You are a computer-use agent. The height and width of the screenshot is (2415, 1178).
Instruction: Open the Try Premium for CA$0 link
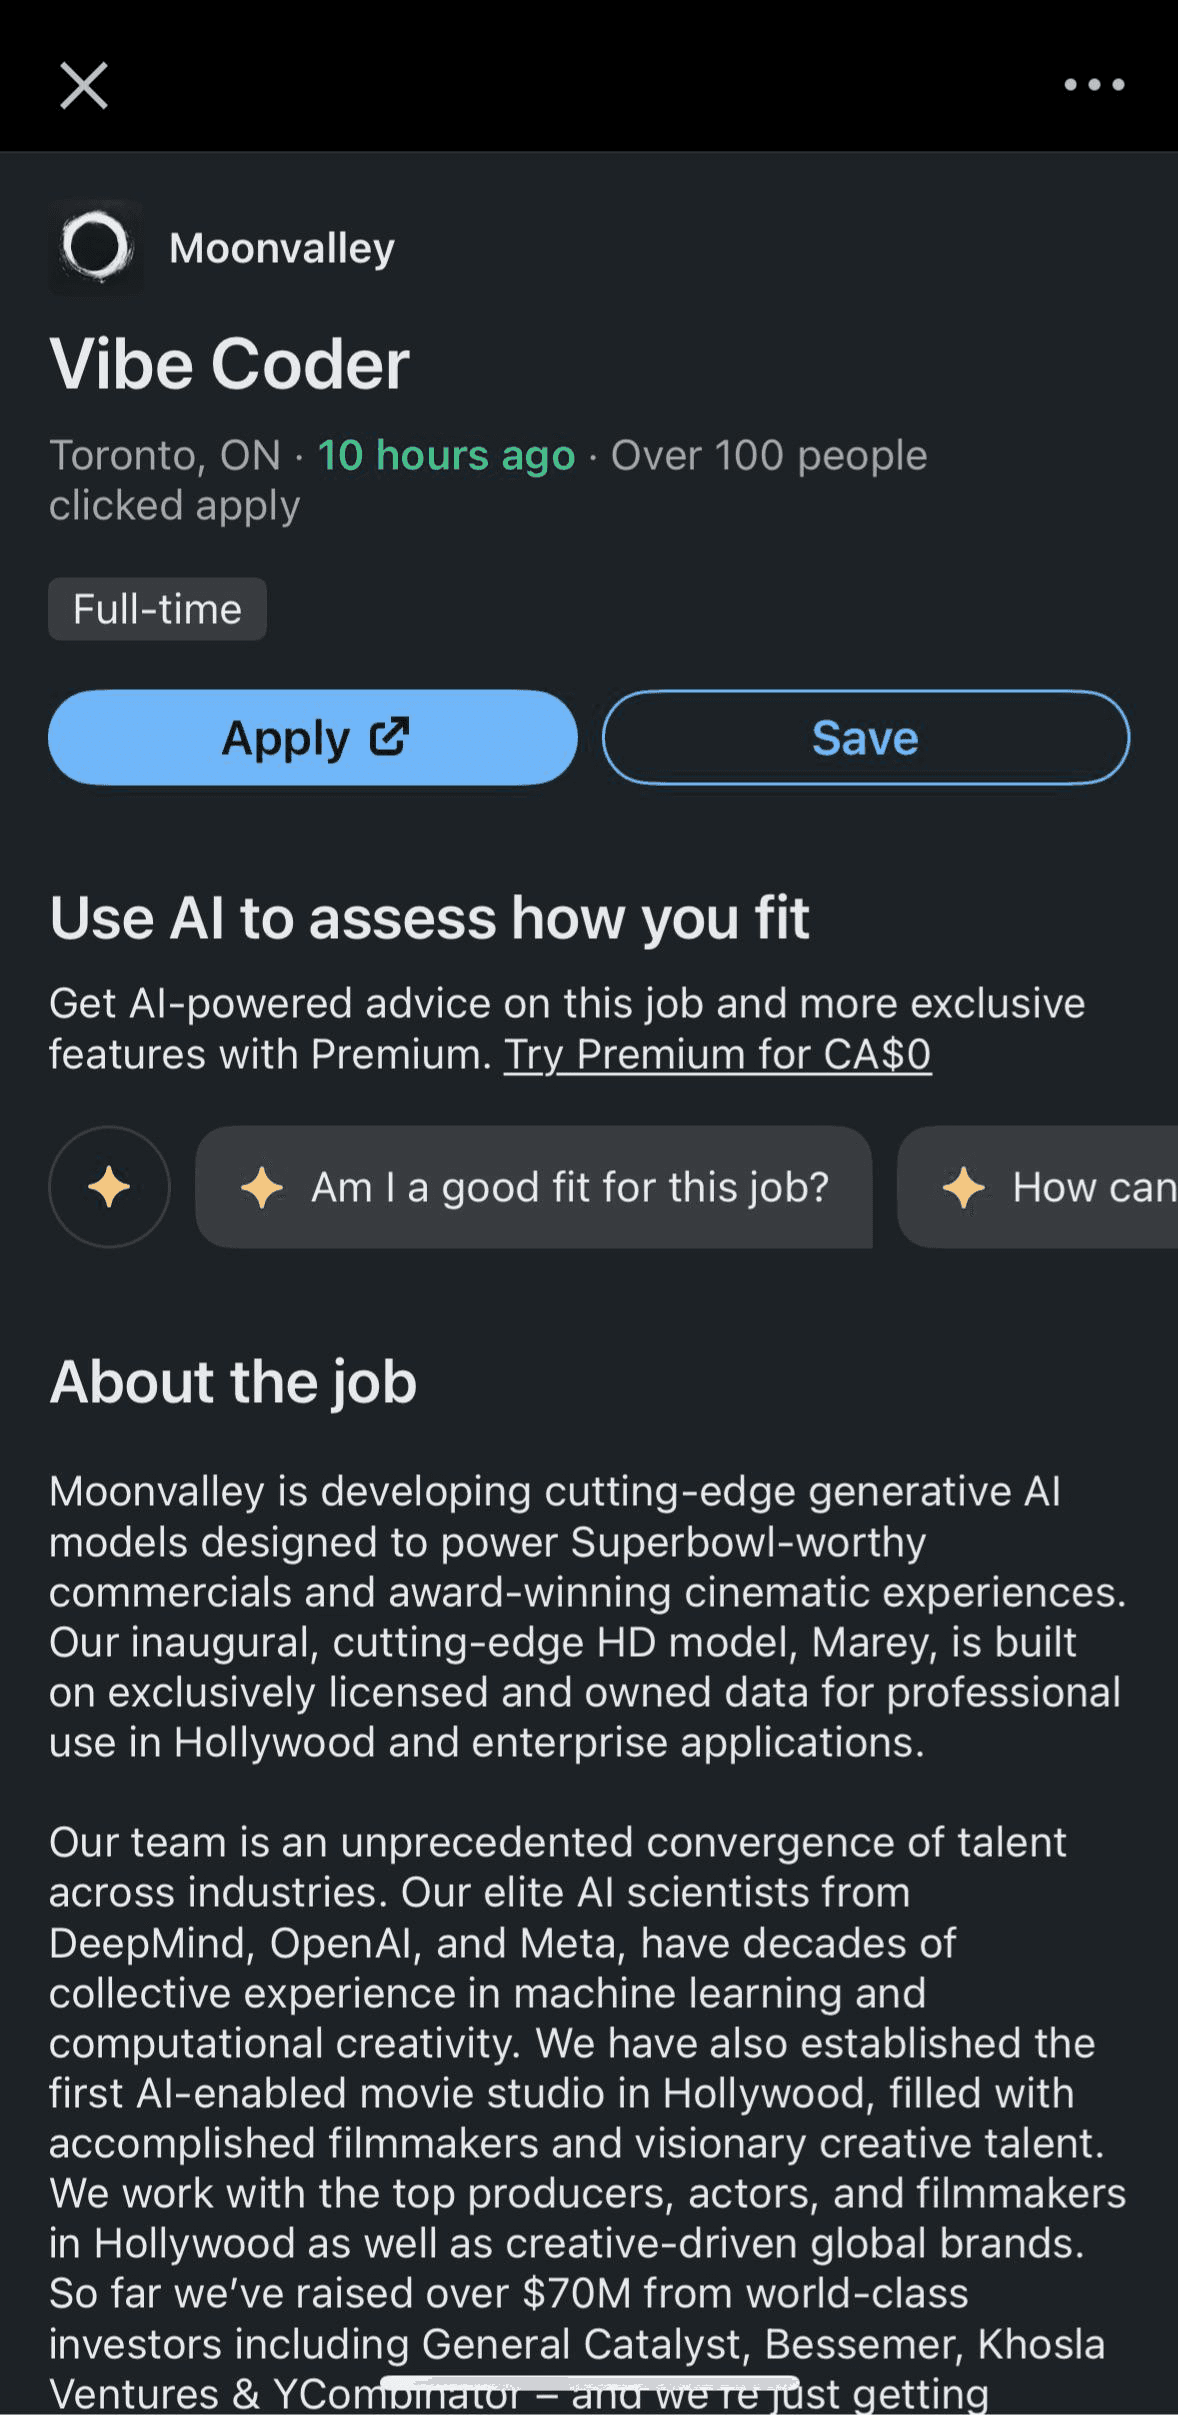(x=717, y=1054)
